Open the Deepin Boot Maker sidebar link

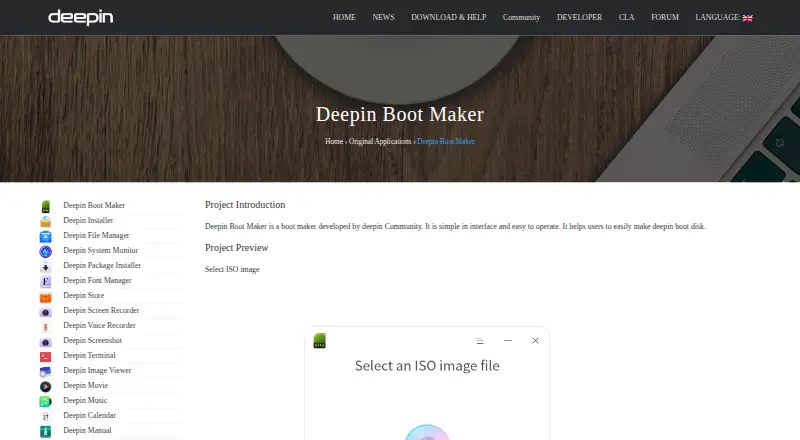94,205
